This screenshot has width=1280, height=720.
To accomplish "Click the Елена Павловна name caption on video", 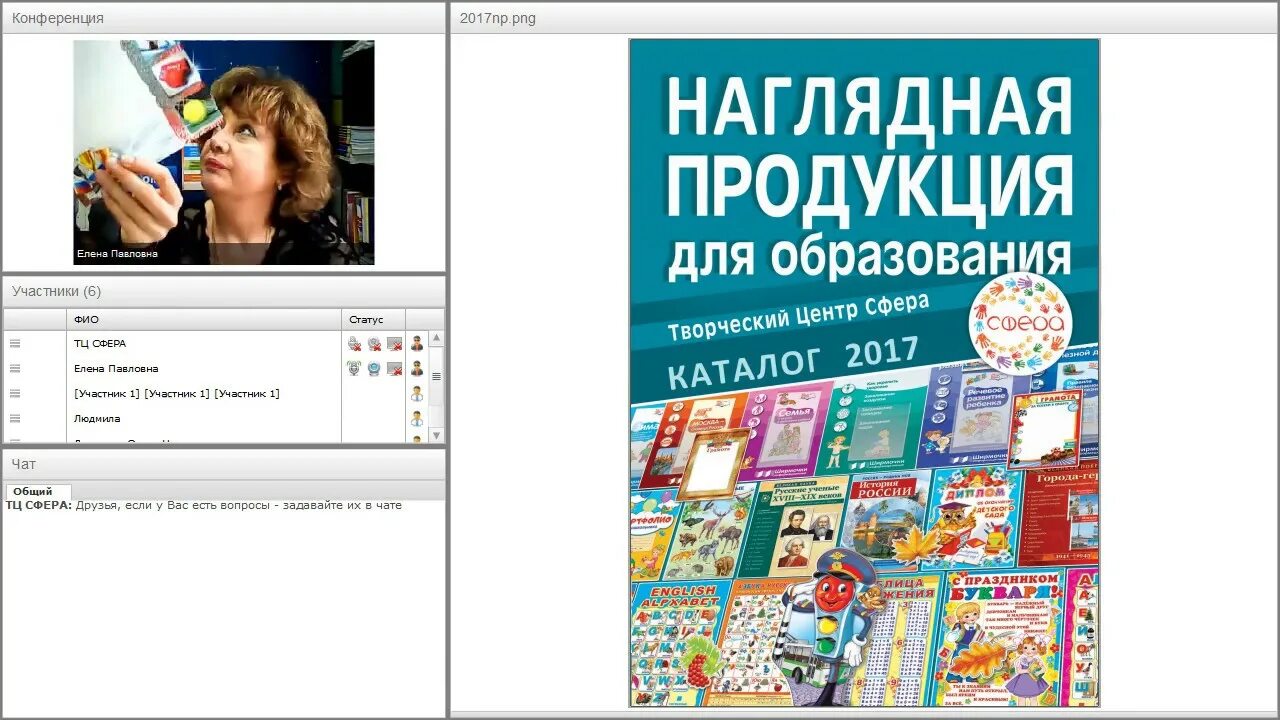I will (117, 254).
